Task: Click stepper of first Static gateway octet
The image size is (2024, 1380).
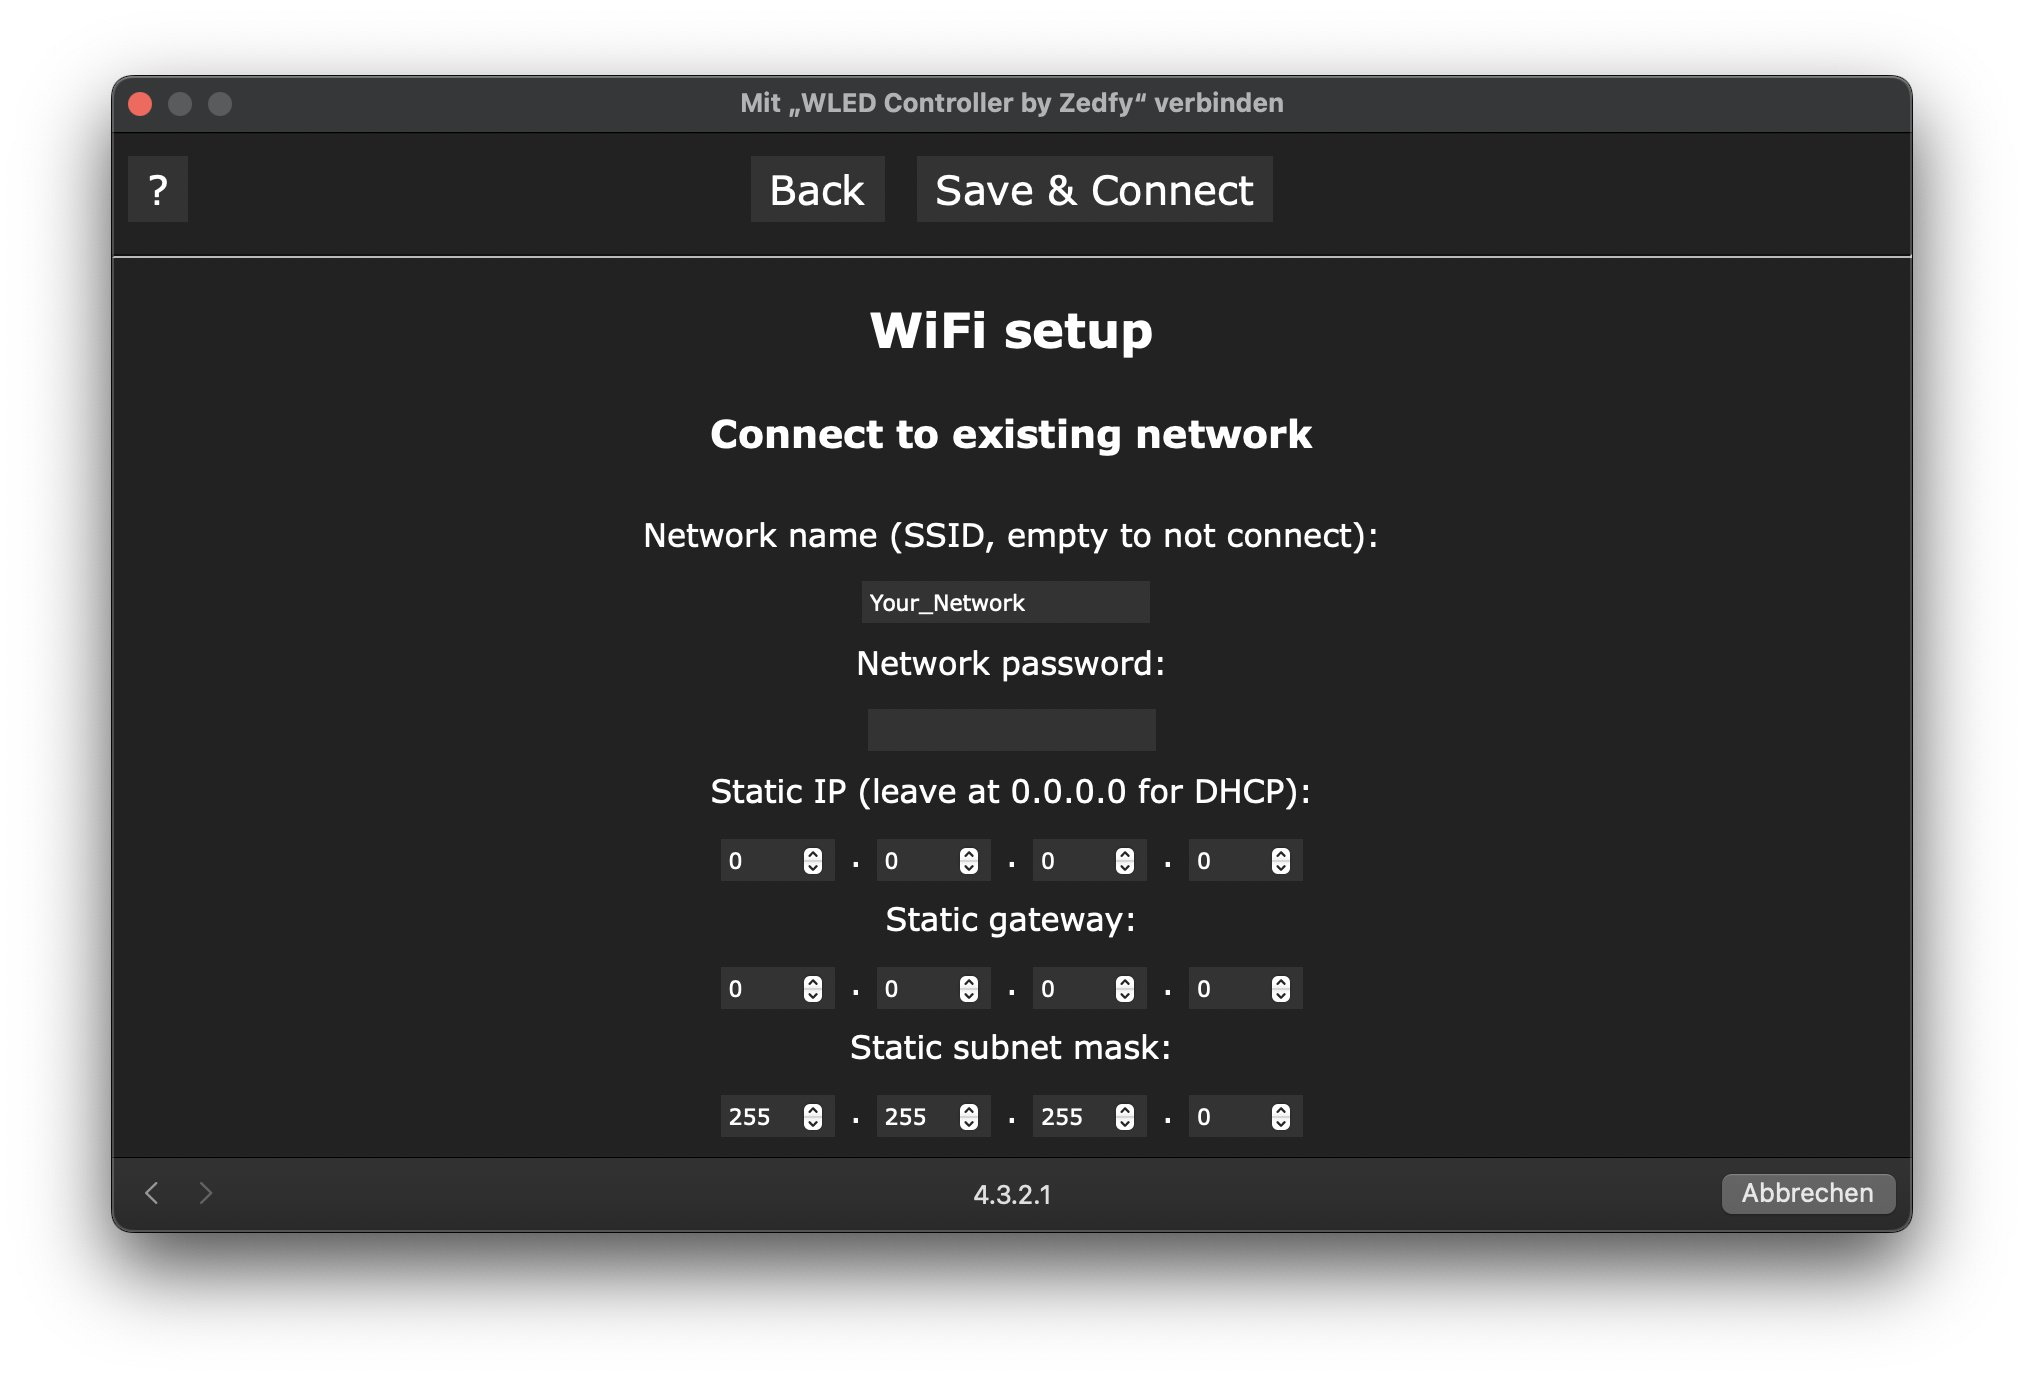Action: (x=812, y=989)
